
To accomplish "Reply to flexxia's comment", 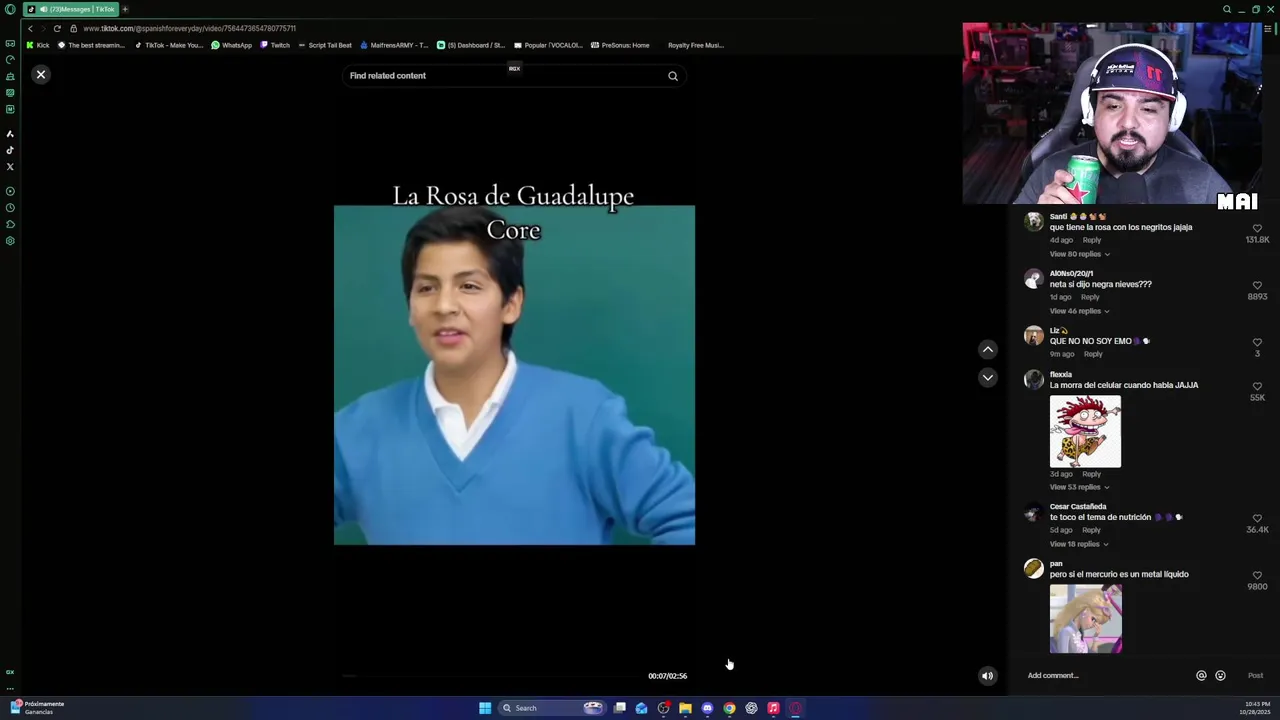I will click(1091, 474).
